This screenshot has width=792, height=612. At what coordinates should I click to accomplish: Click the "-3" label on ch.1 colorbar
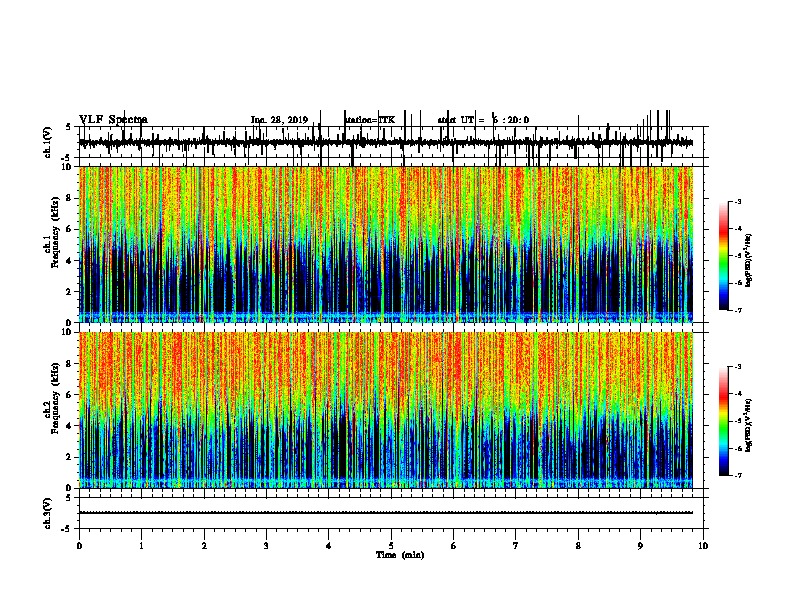coord(738,201)
